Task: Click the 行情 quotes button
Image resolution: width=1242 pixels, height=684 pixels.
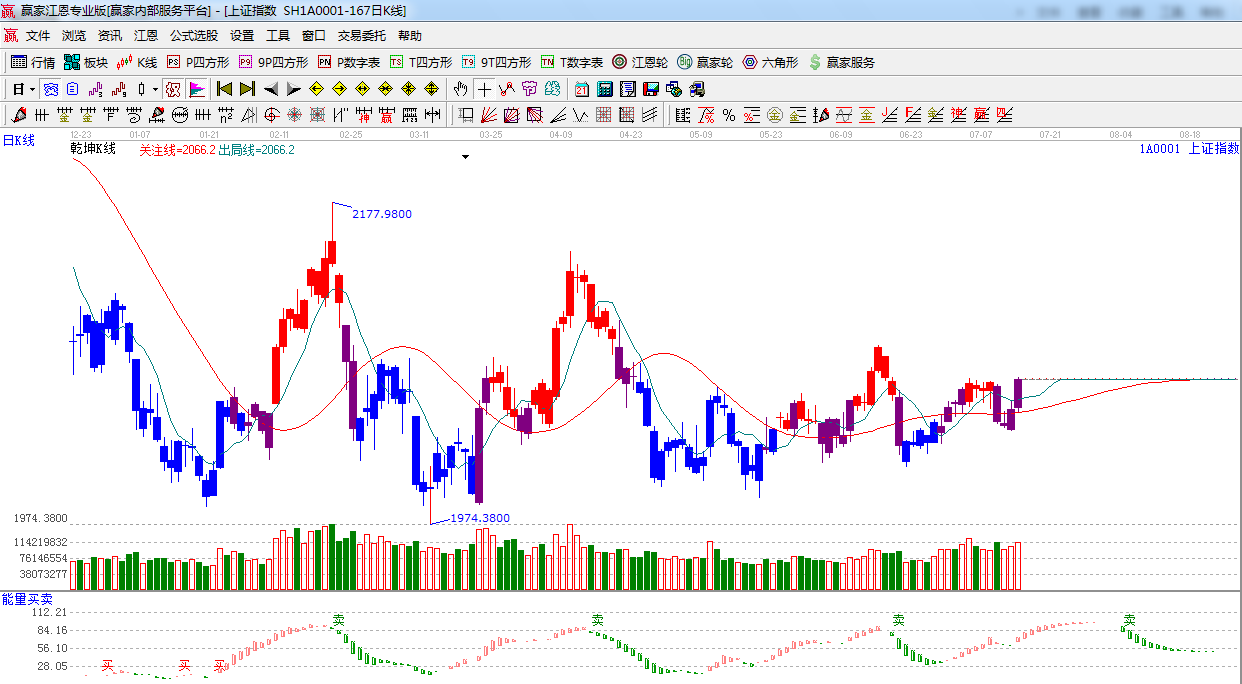Action: pos(33,62)
